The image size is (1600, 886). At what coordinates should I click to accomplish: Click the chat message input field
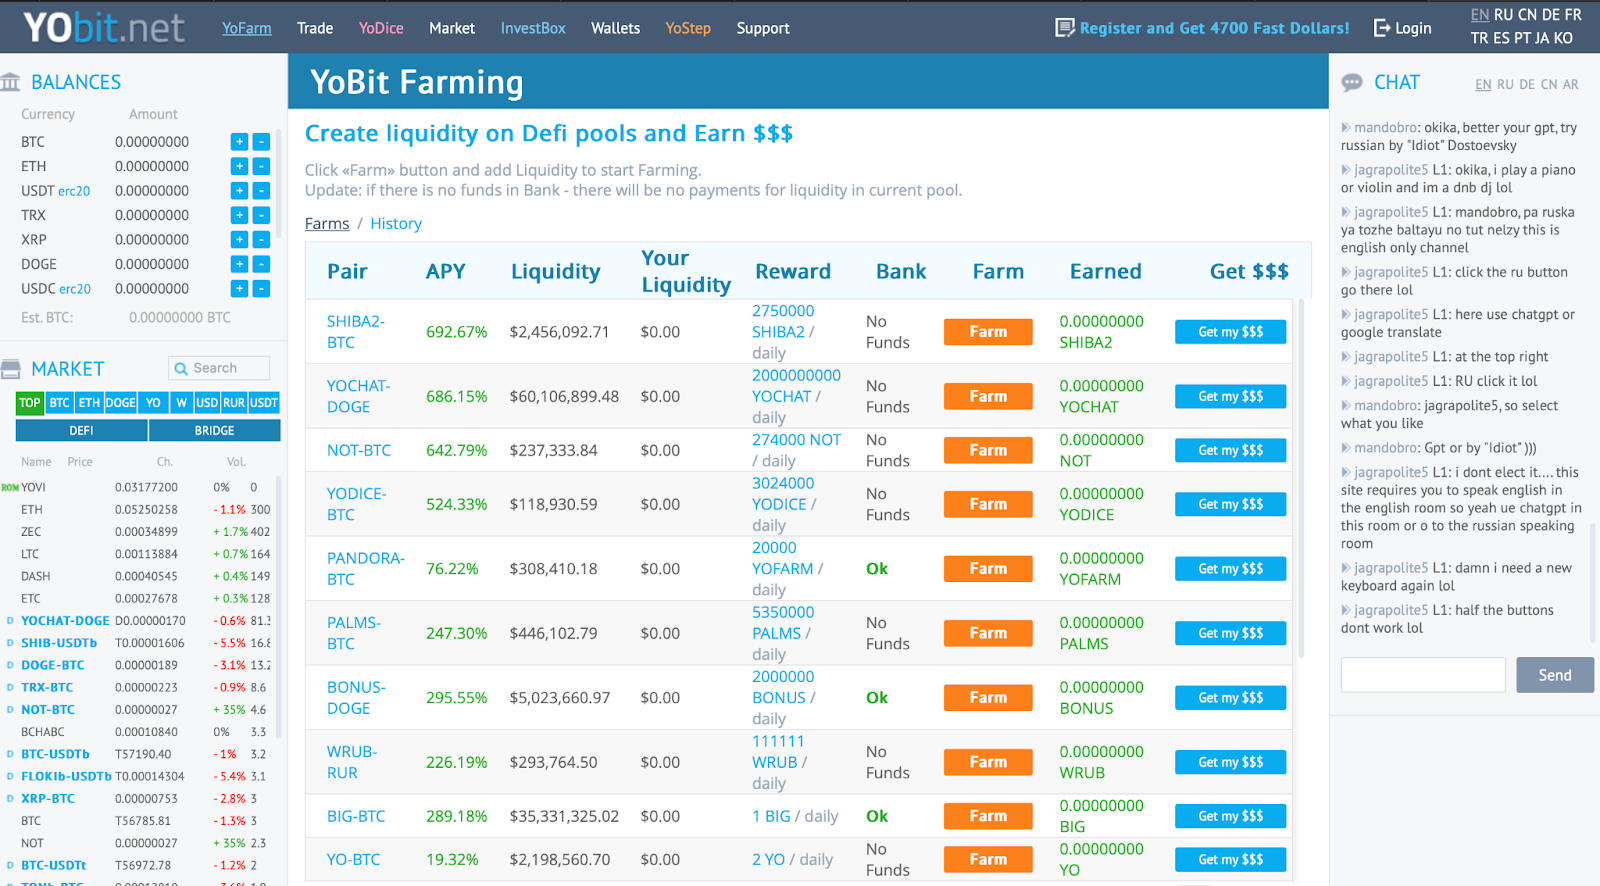pyautogui.click(x=1423, y=675)
